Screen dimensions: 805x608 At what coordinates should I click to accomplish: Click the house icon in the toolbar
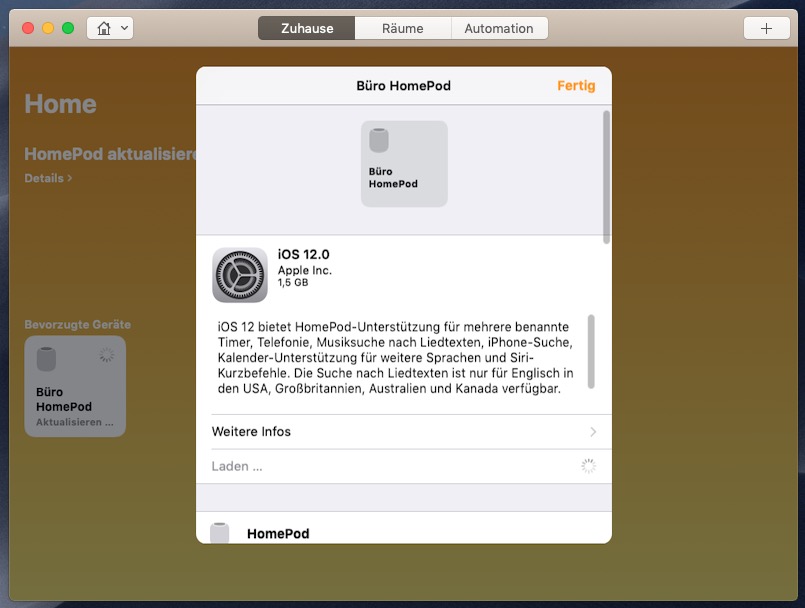point(103,28)
